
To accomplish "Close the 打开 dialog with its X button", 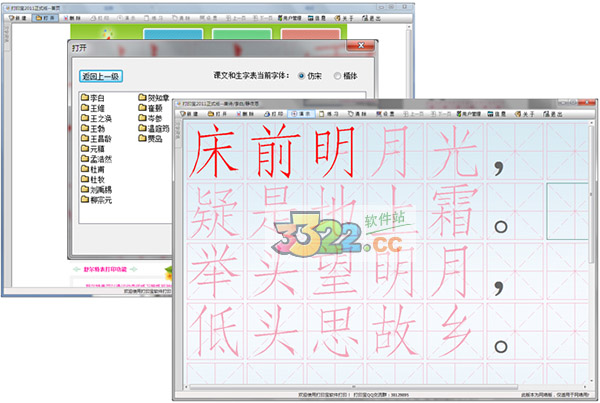I will pos(360,46).
